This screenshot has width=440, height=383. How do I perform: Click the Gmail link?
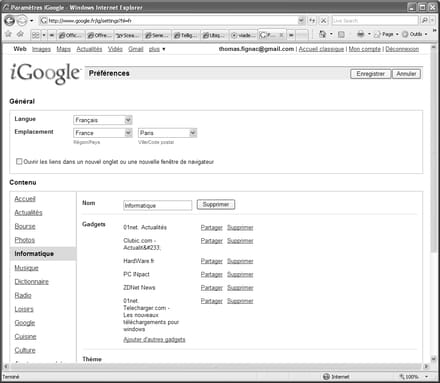click(x=136, y=49)
